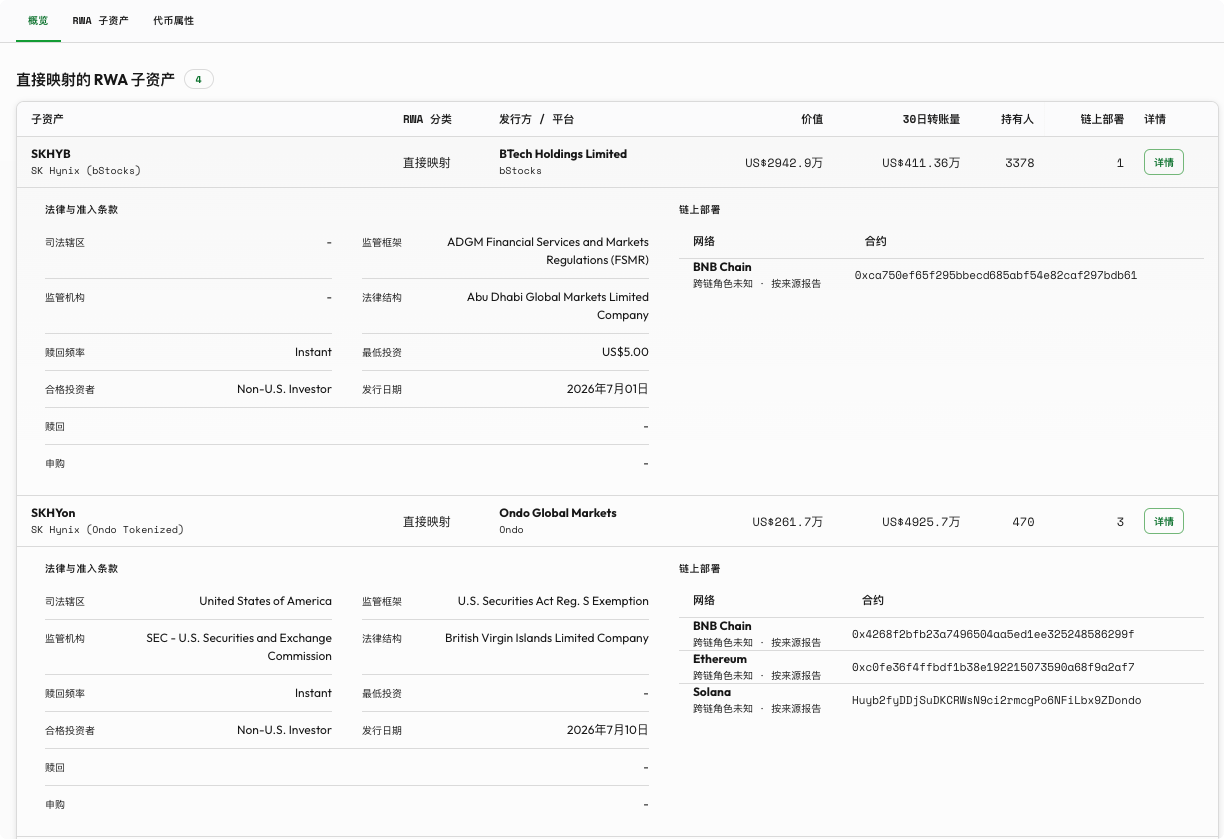1224x839 pixels.
Task: Click the 链上部署 column header
Action: pos(1102,119)
